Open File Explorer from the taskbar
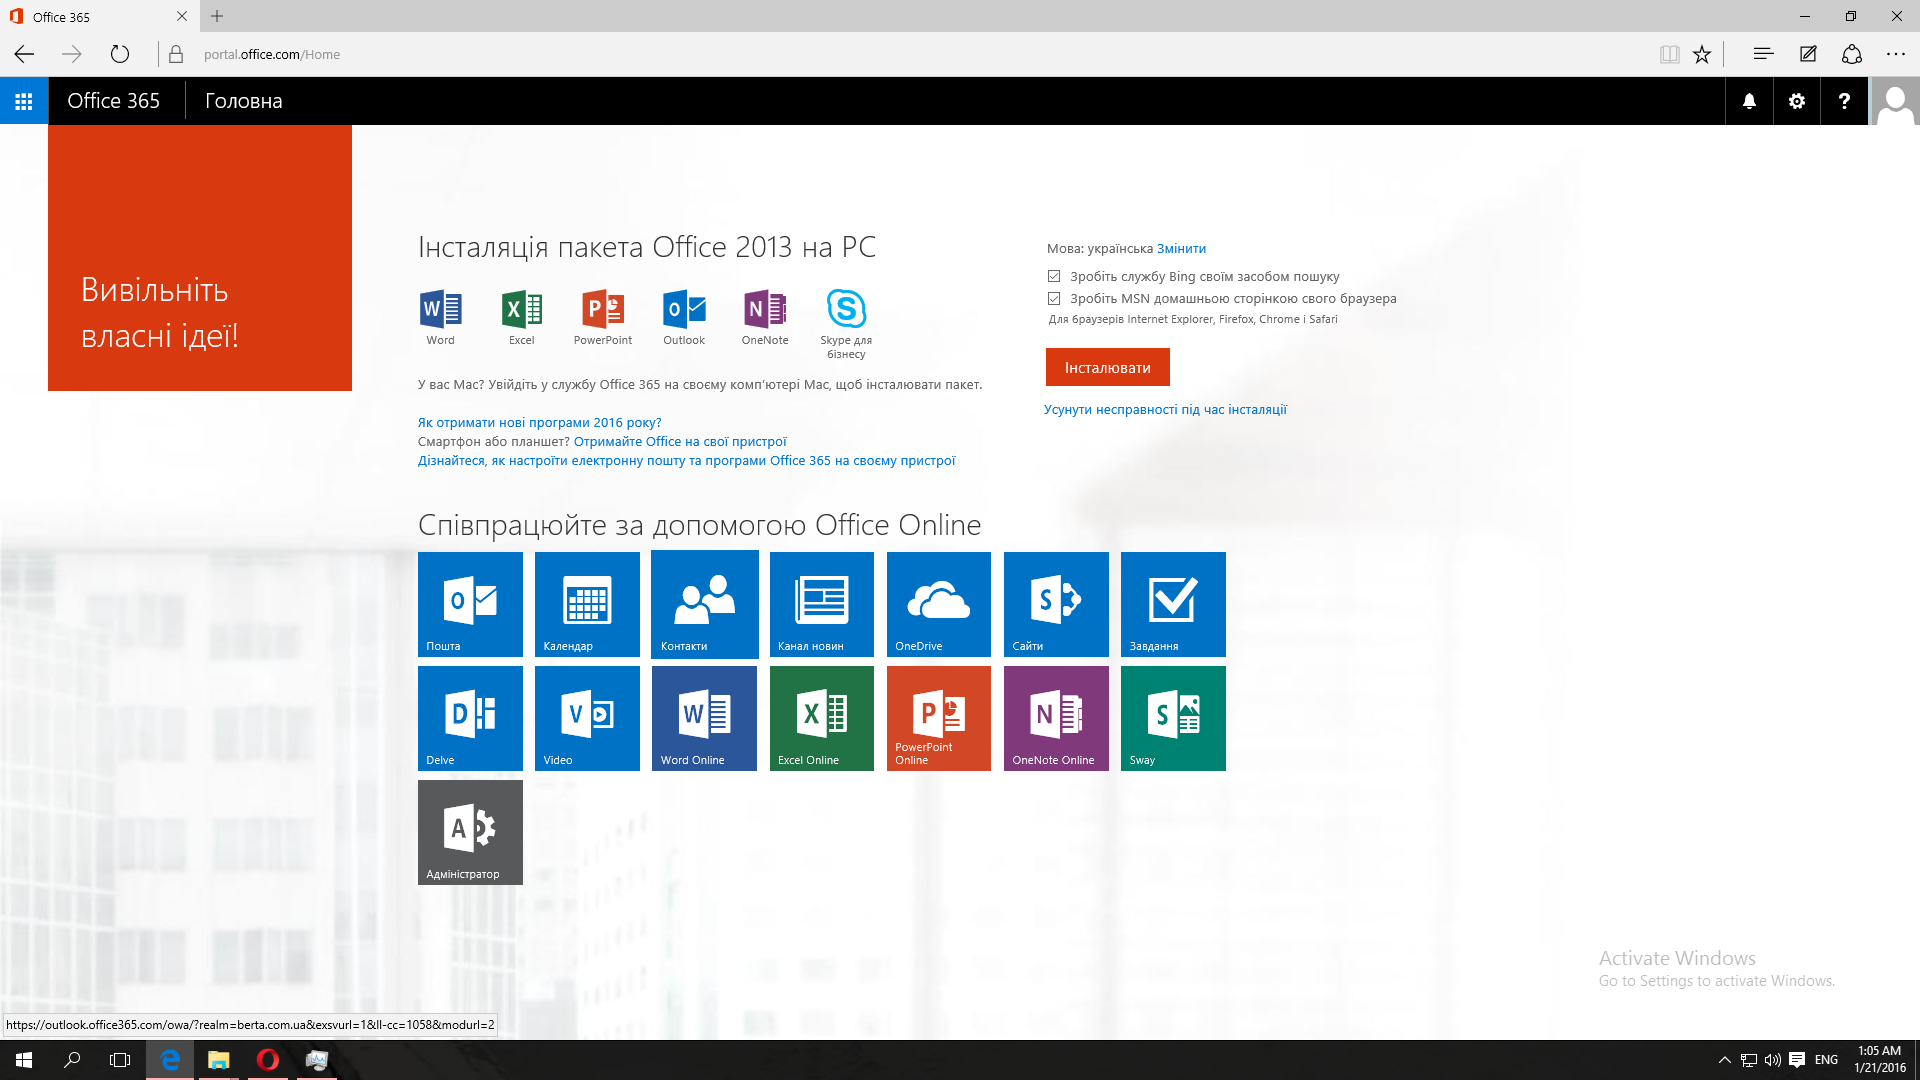Screen dimensions: 1920x1080 point(218,1060)
